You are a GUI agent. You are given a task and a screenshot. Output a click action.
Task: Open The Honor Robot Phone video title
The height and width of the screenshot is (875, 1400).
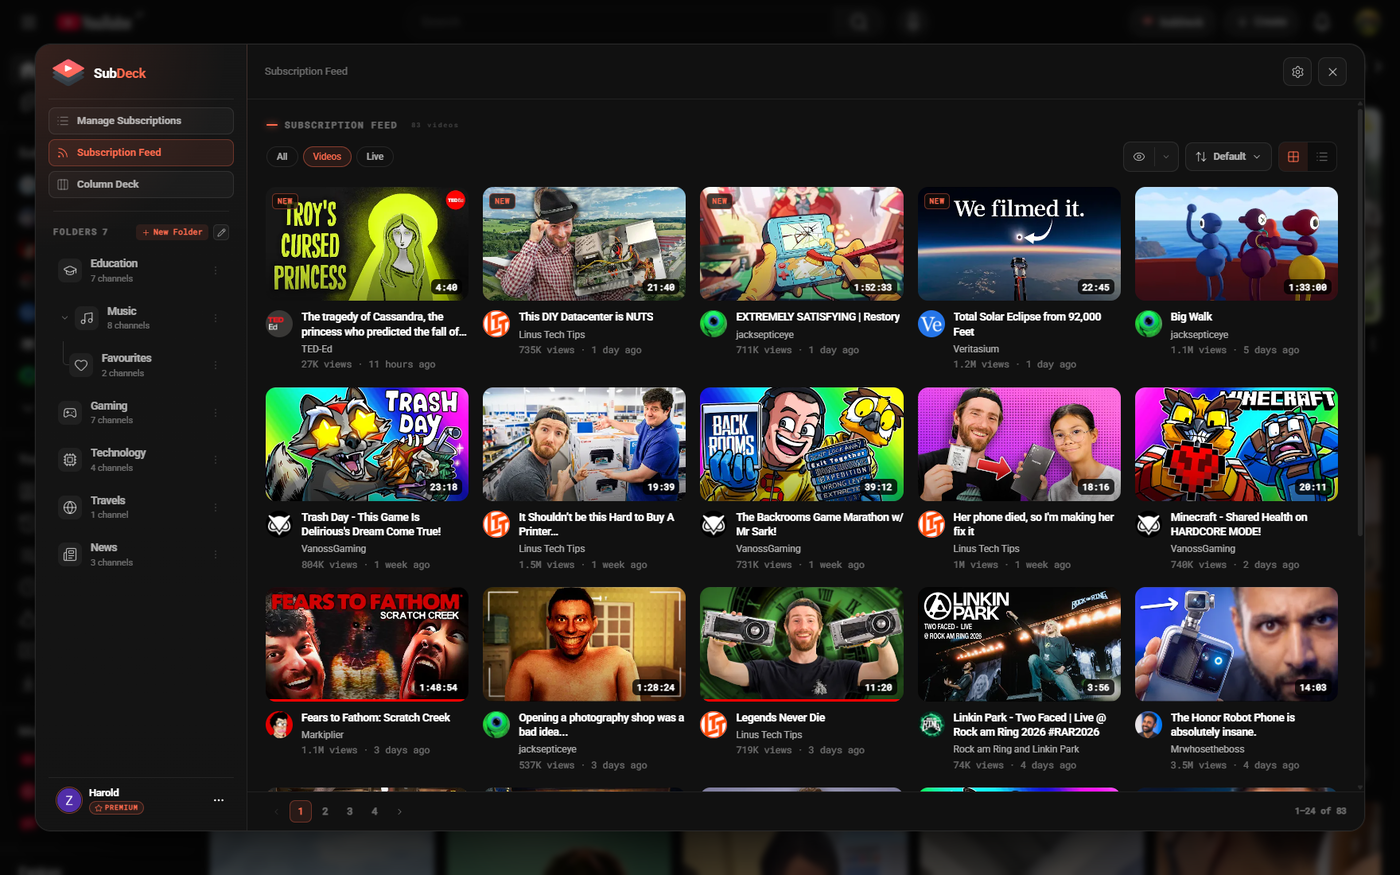coord(1233,725)
